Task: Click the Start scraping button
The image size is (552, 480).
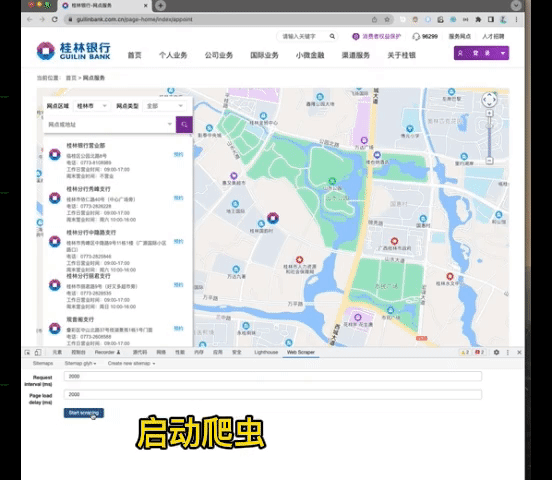Action: coord(84,413)
